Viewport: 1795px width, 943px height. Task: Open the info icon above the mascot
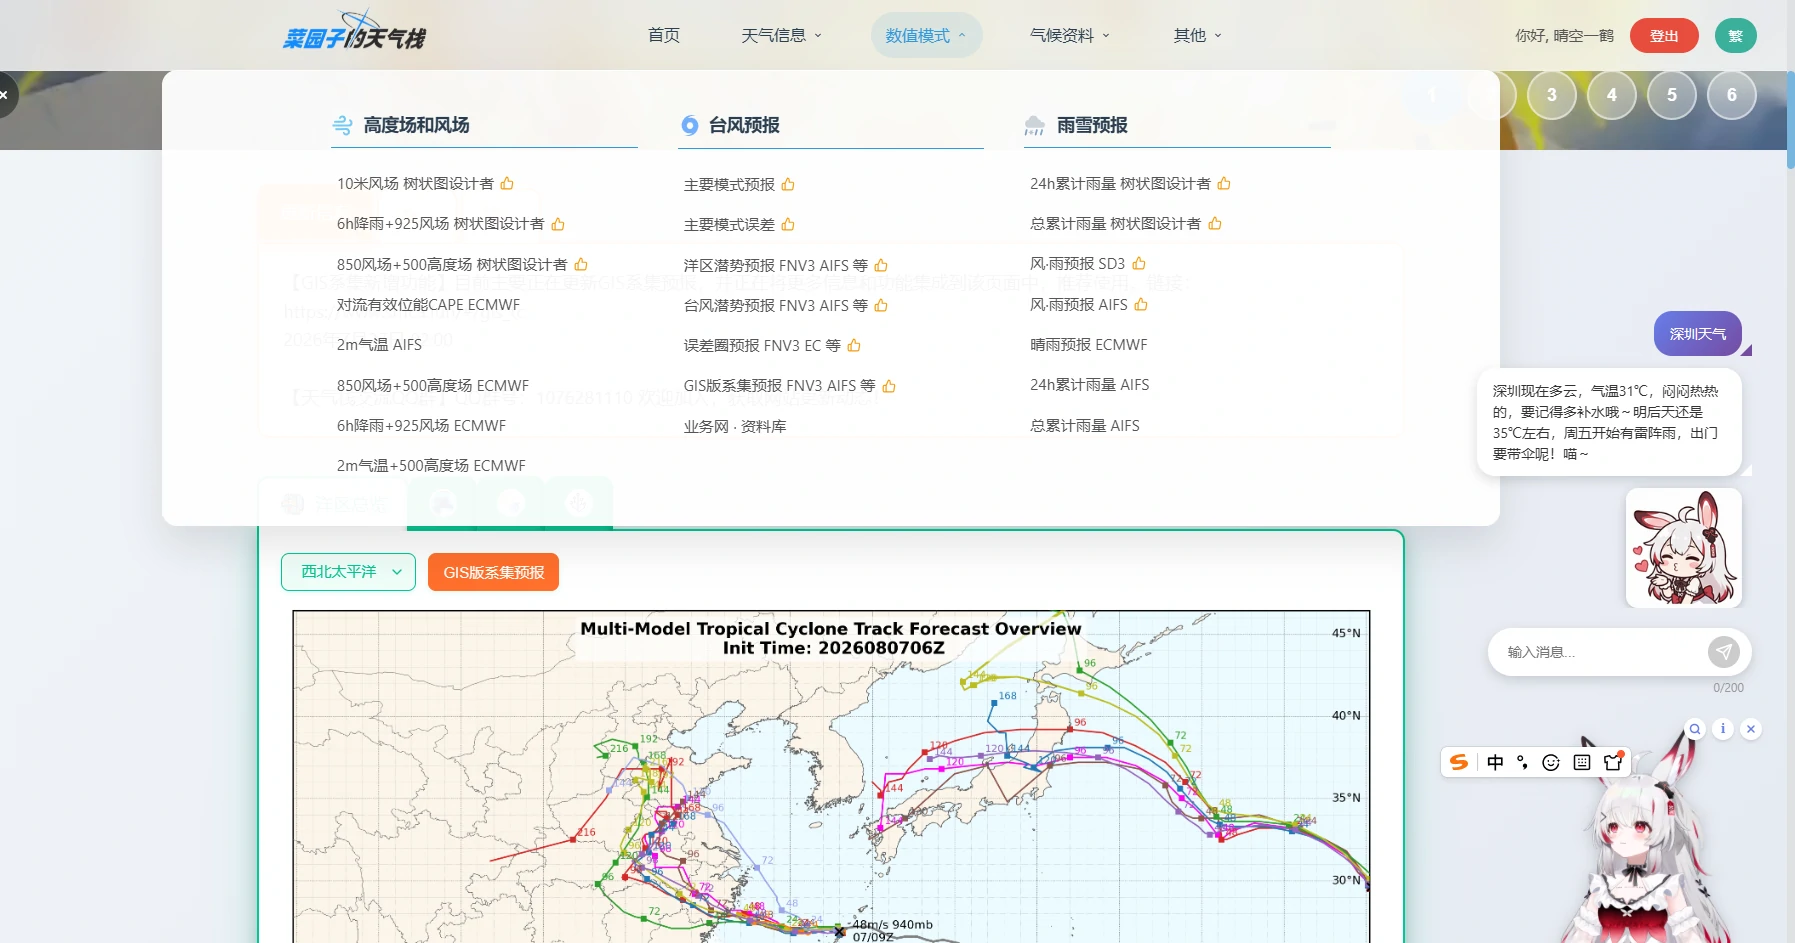click(1723, 729)
